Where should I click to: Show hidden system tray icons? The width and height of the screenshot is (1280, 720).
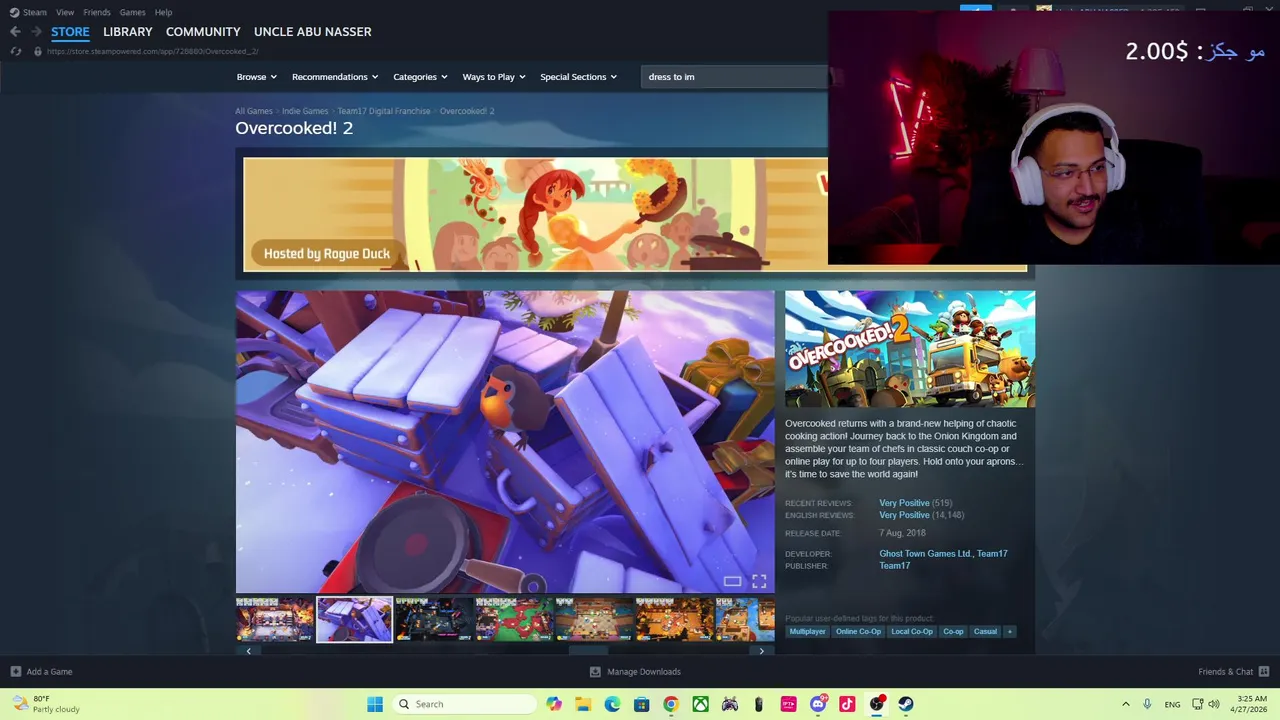1126,704
